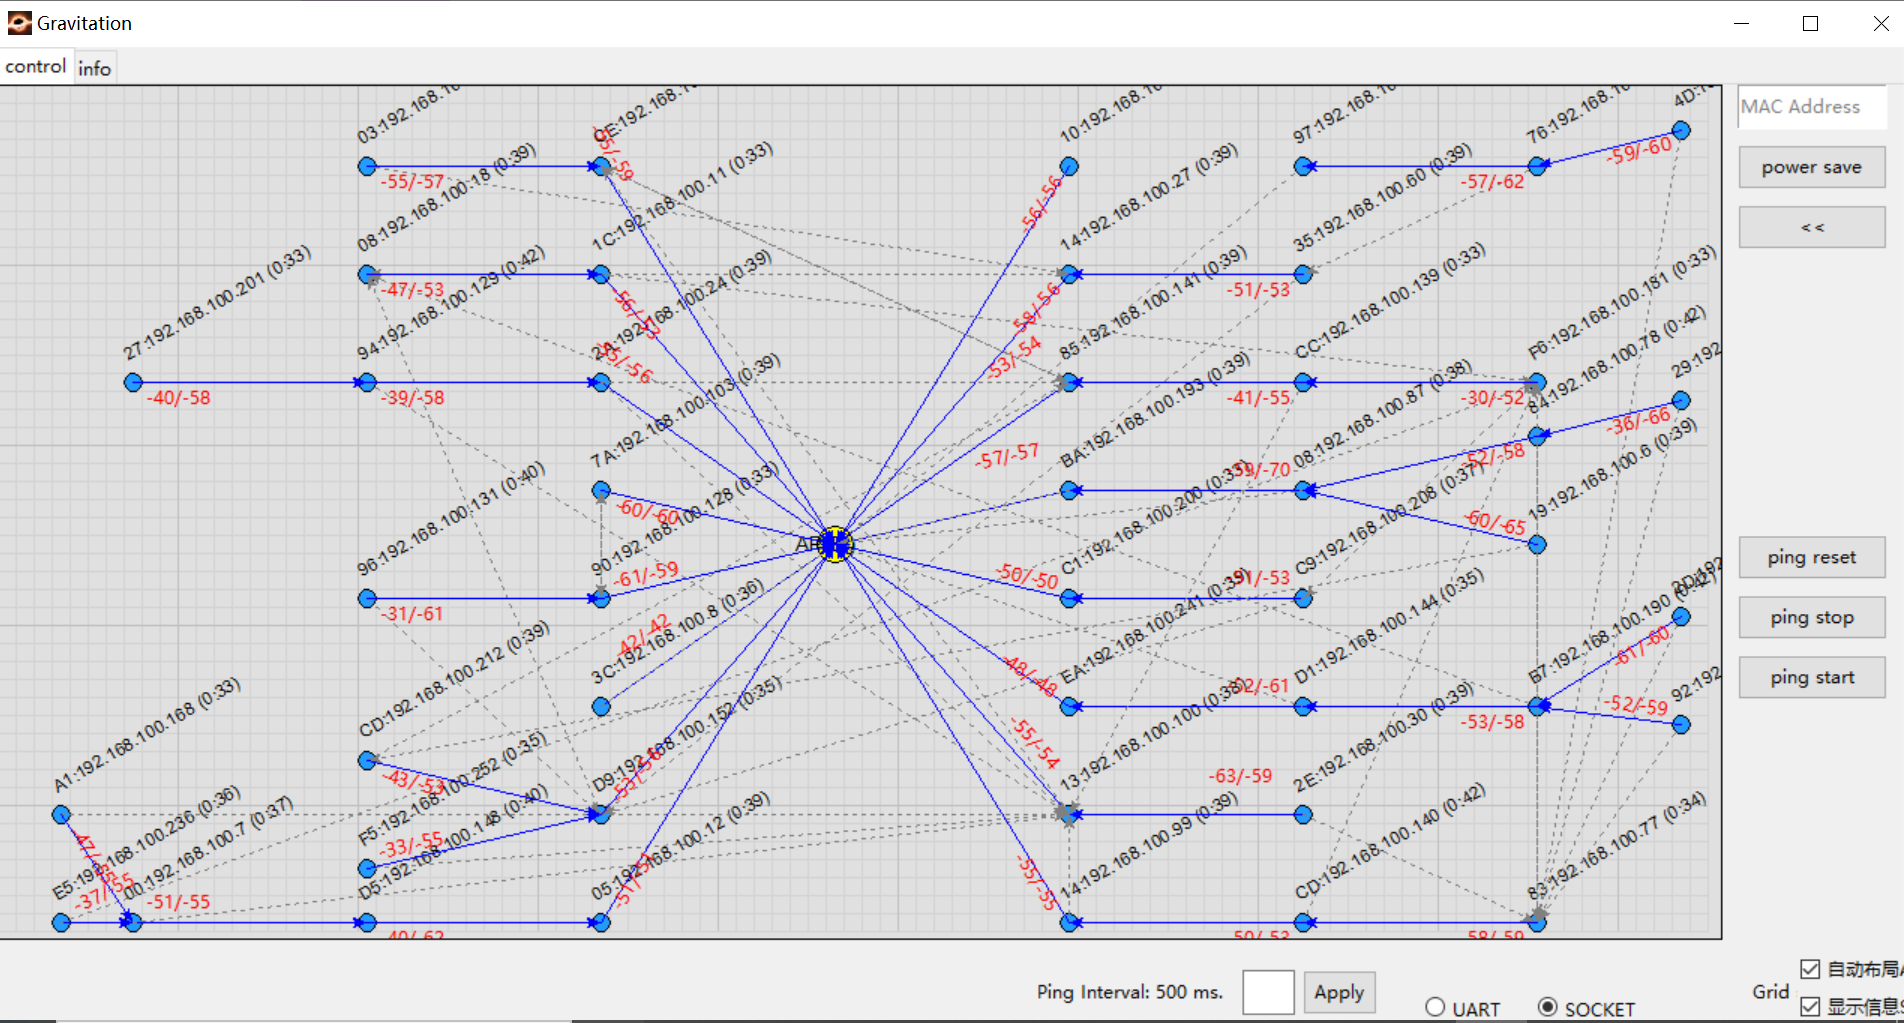Click node 19:192.168.100.6
This screenshot has width=1904, height=1023.
pos(1537,545)
